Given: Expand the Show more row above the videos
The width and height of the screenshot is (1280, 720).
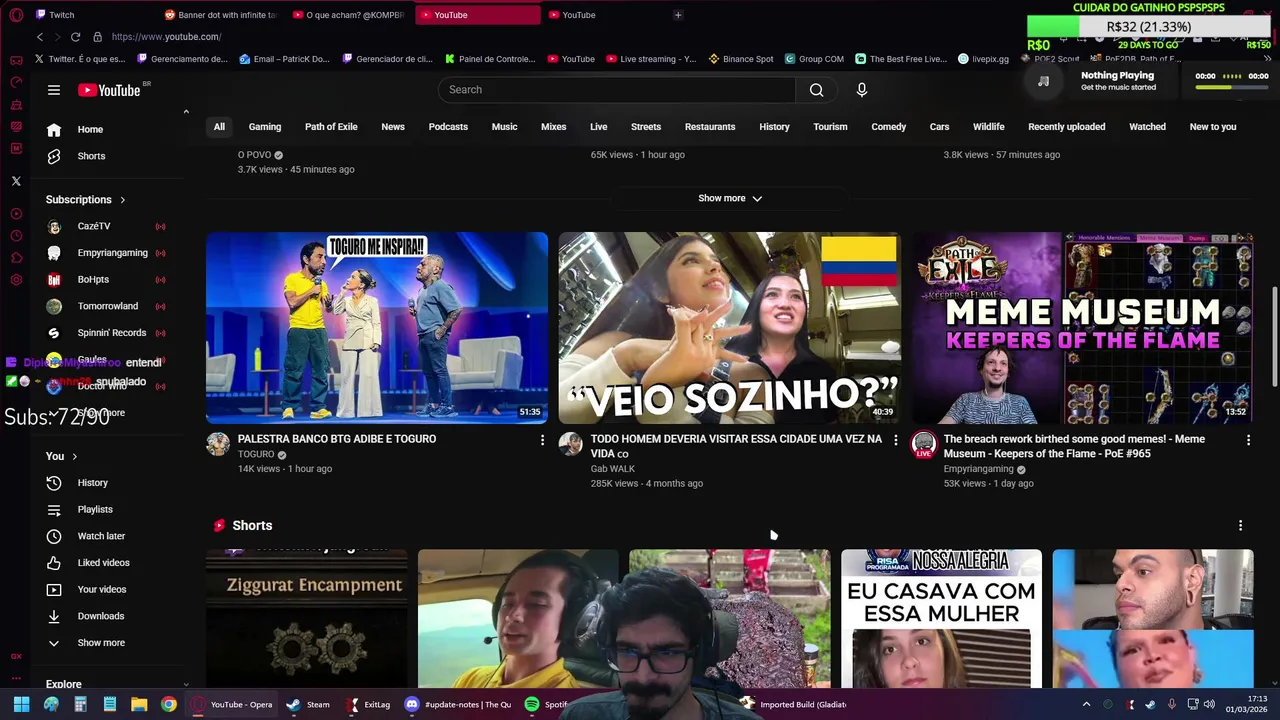Looking at the screenshot, I should coord(729,198).
